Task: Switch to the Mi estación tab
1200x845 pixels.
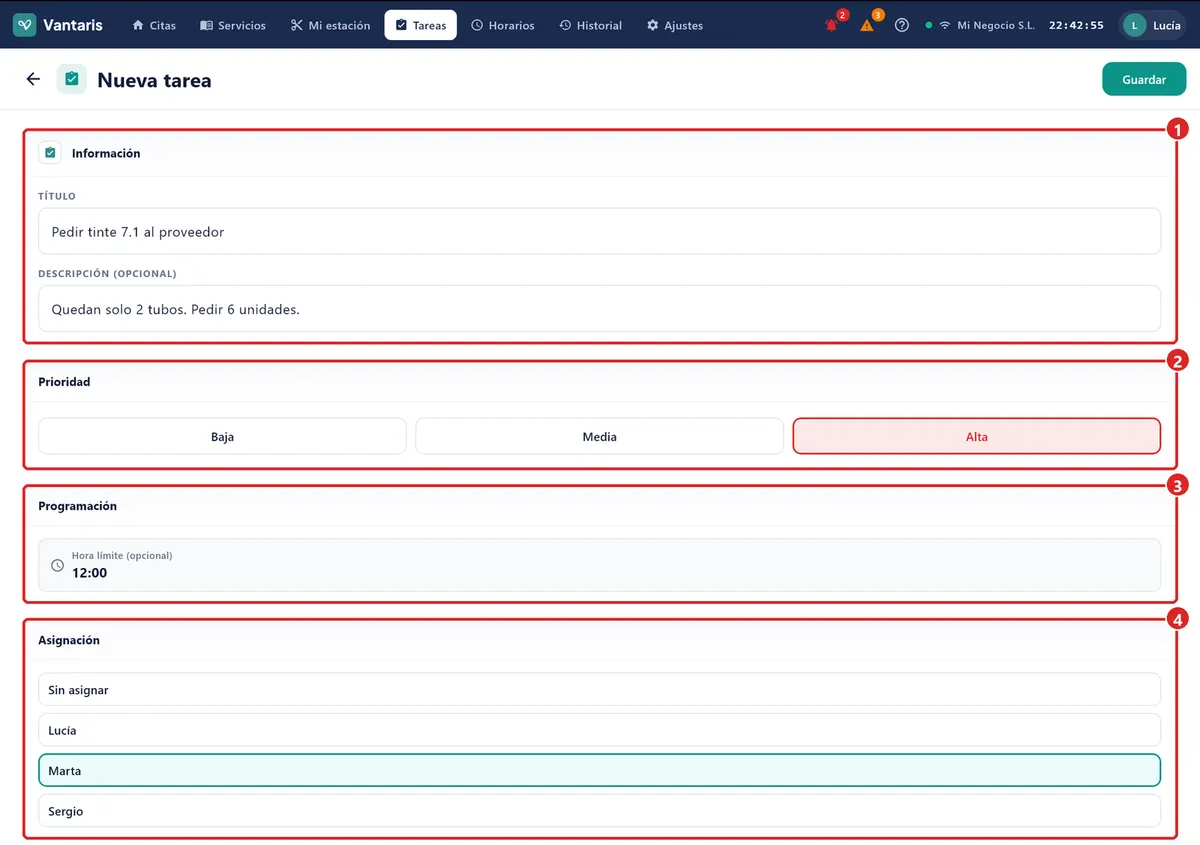Action: coord(330,25)
